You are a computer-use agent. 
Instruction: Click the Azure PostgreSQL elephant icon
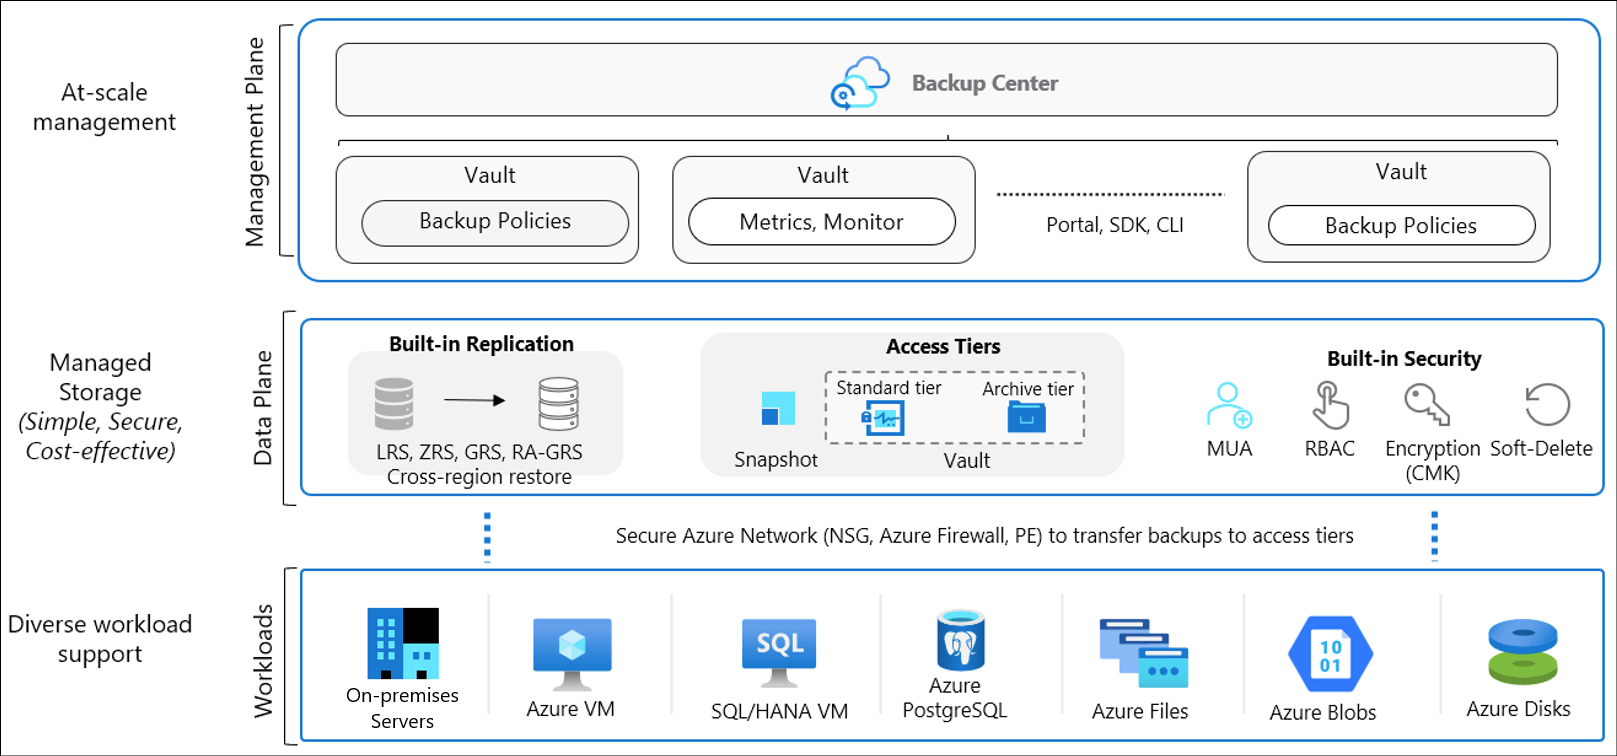960,640
